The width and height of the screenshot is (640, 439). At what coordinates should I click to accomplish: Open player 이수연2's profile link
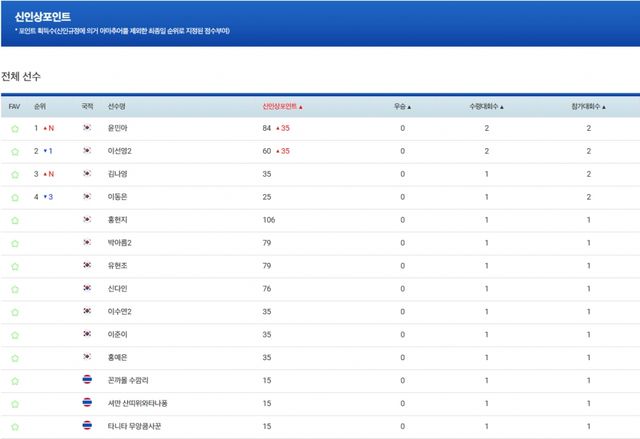point(120,311)
